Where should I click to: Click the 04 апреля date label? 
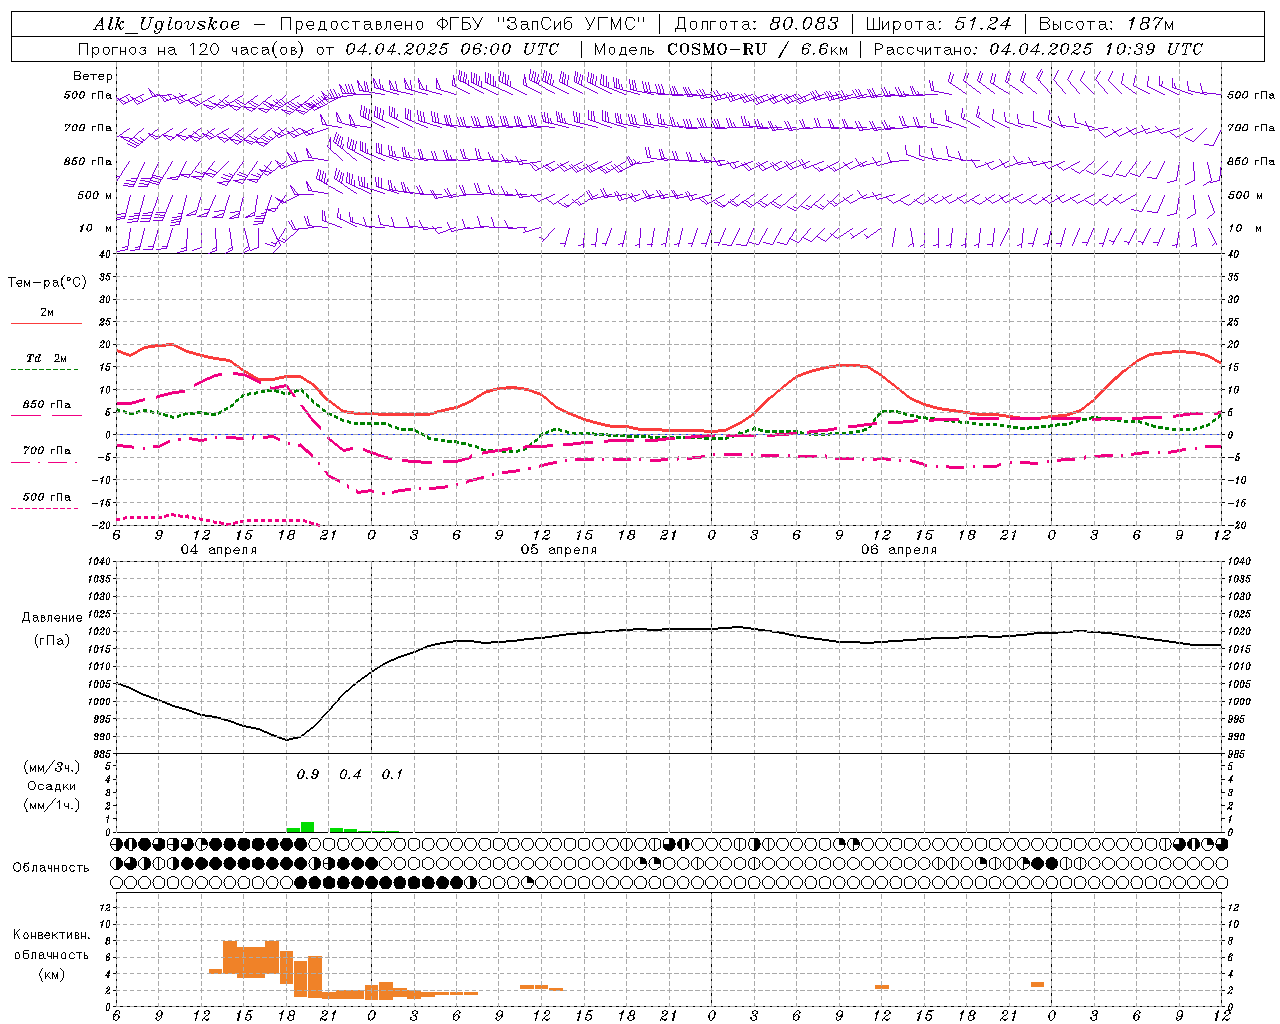(218, 550)
